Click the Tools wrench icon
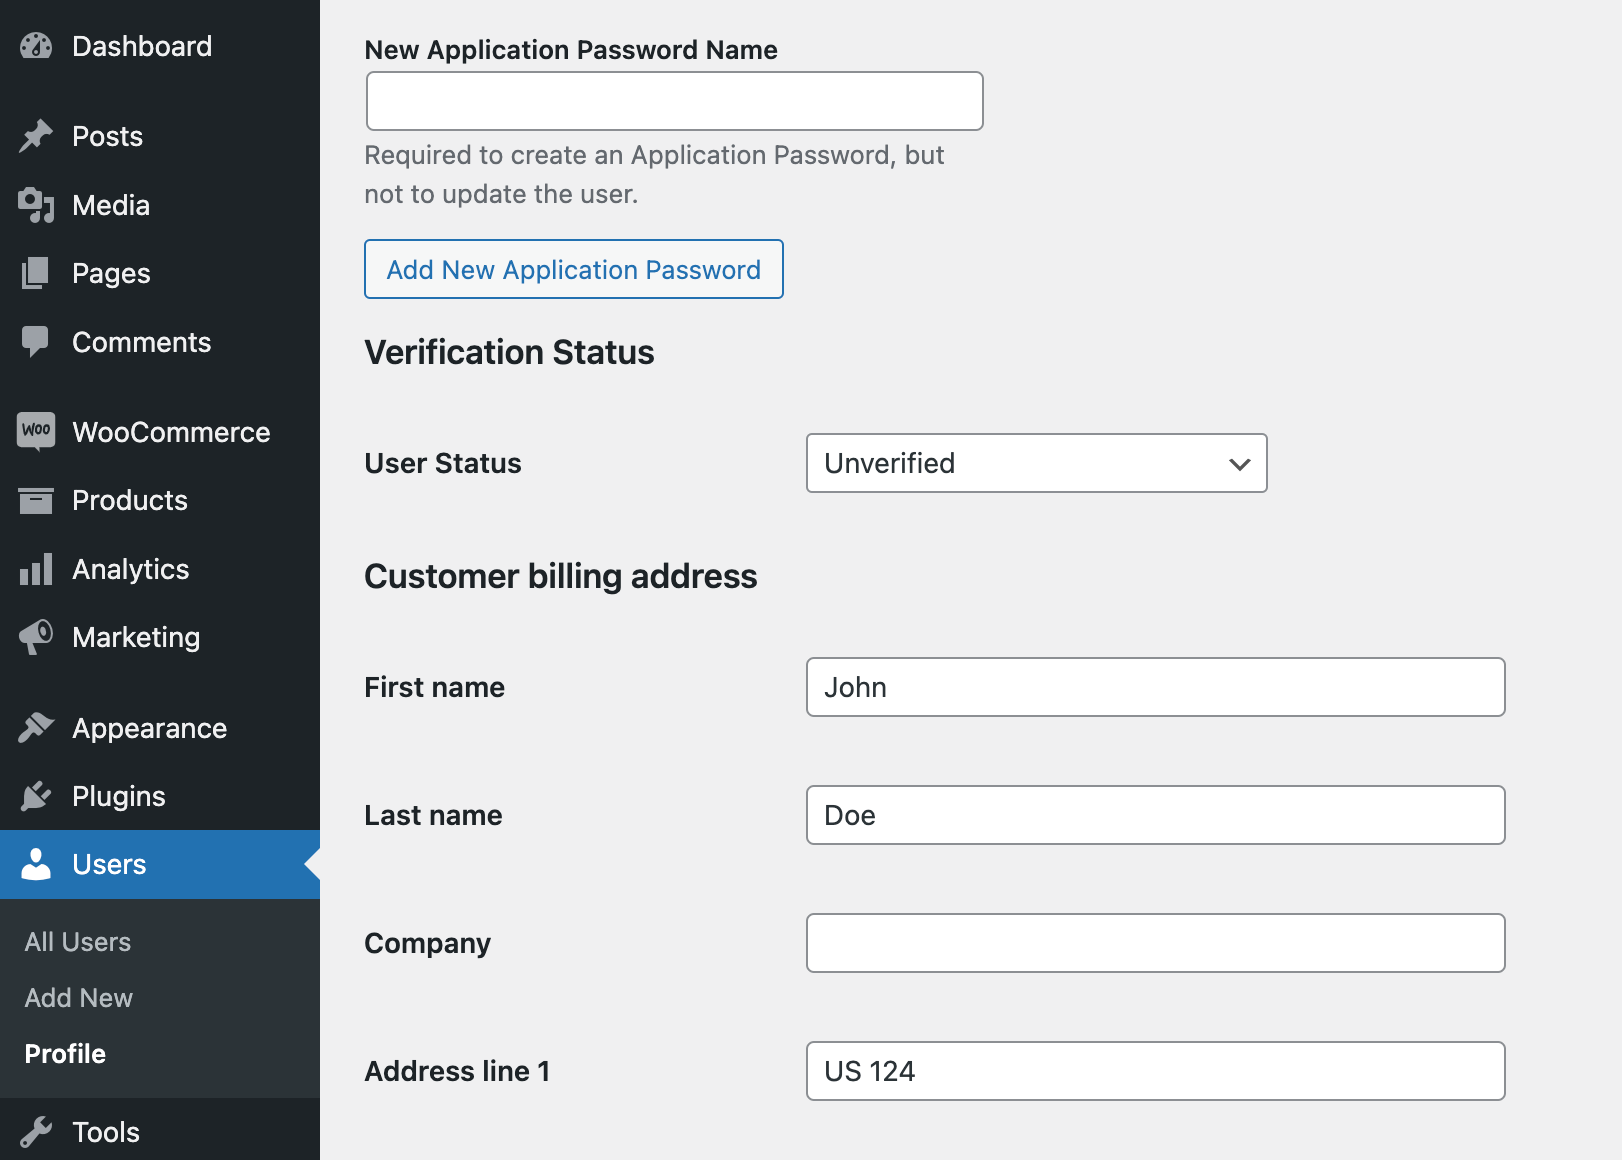Viewport: 1622px width, 1160px height. point(35,1131)
